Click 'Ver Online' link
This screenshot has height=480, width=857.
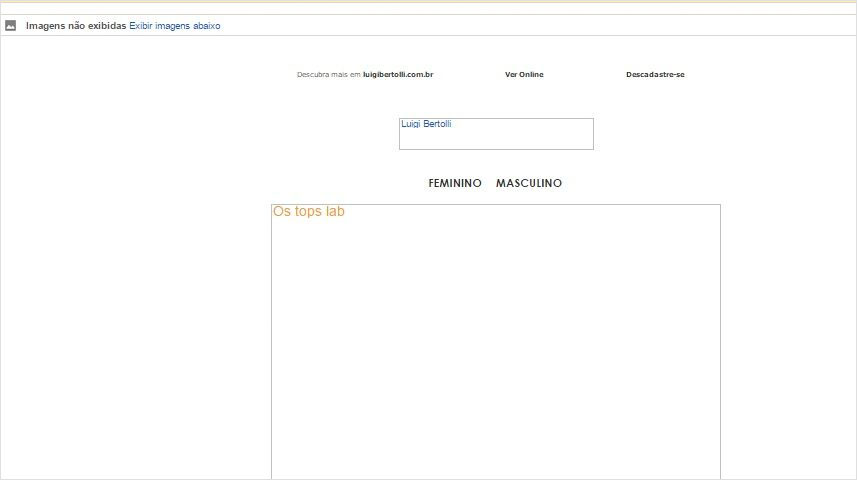point(524,74)
